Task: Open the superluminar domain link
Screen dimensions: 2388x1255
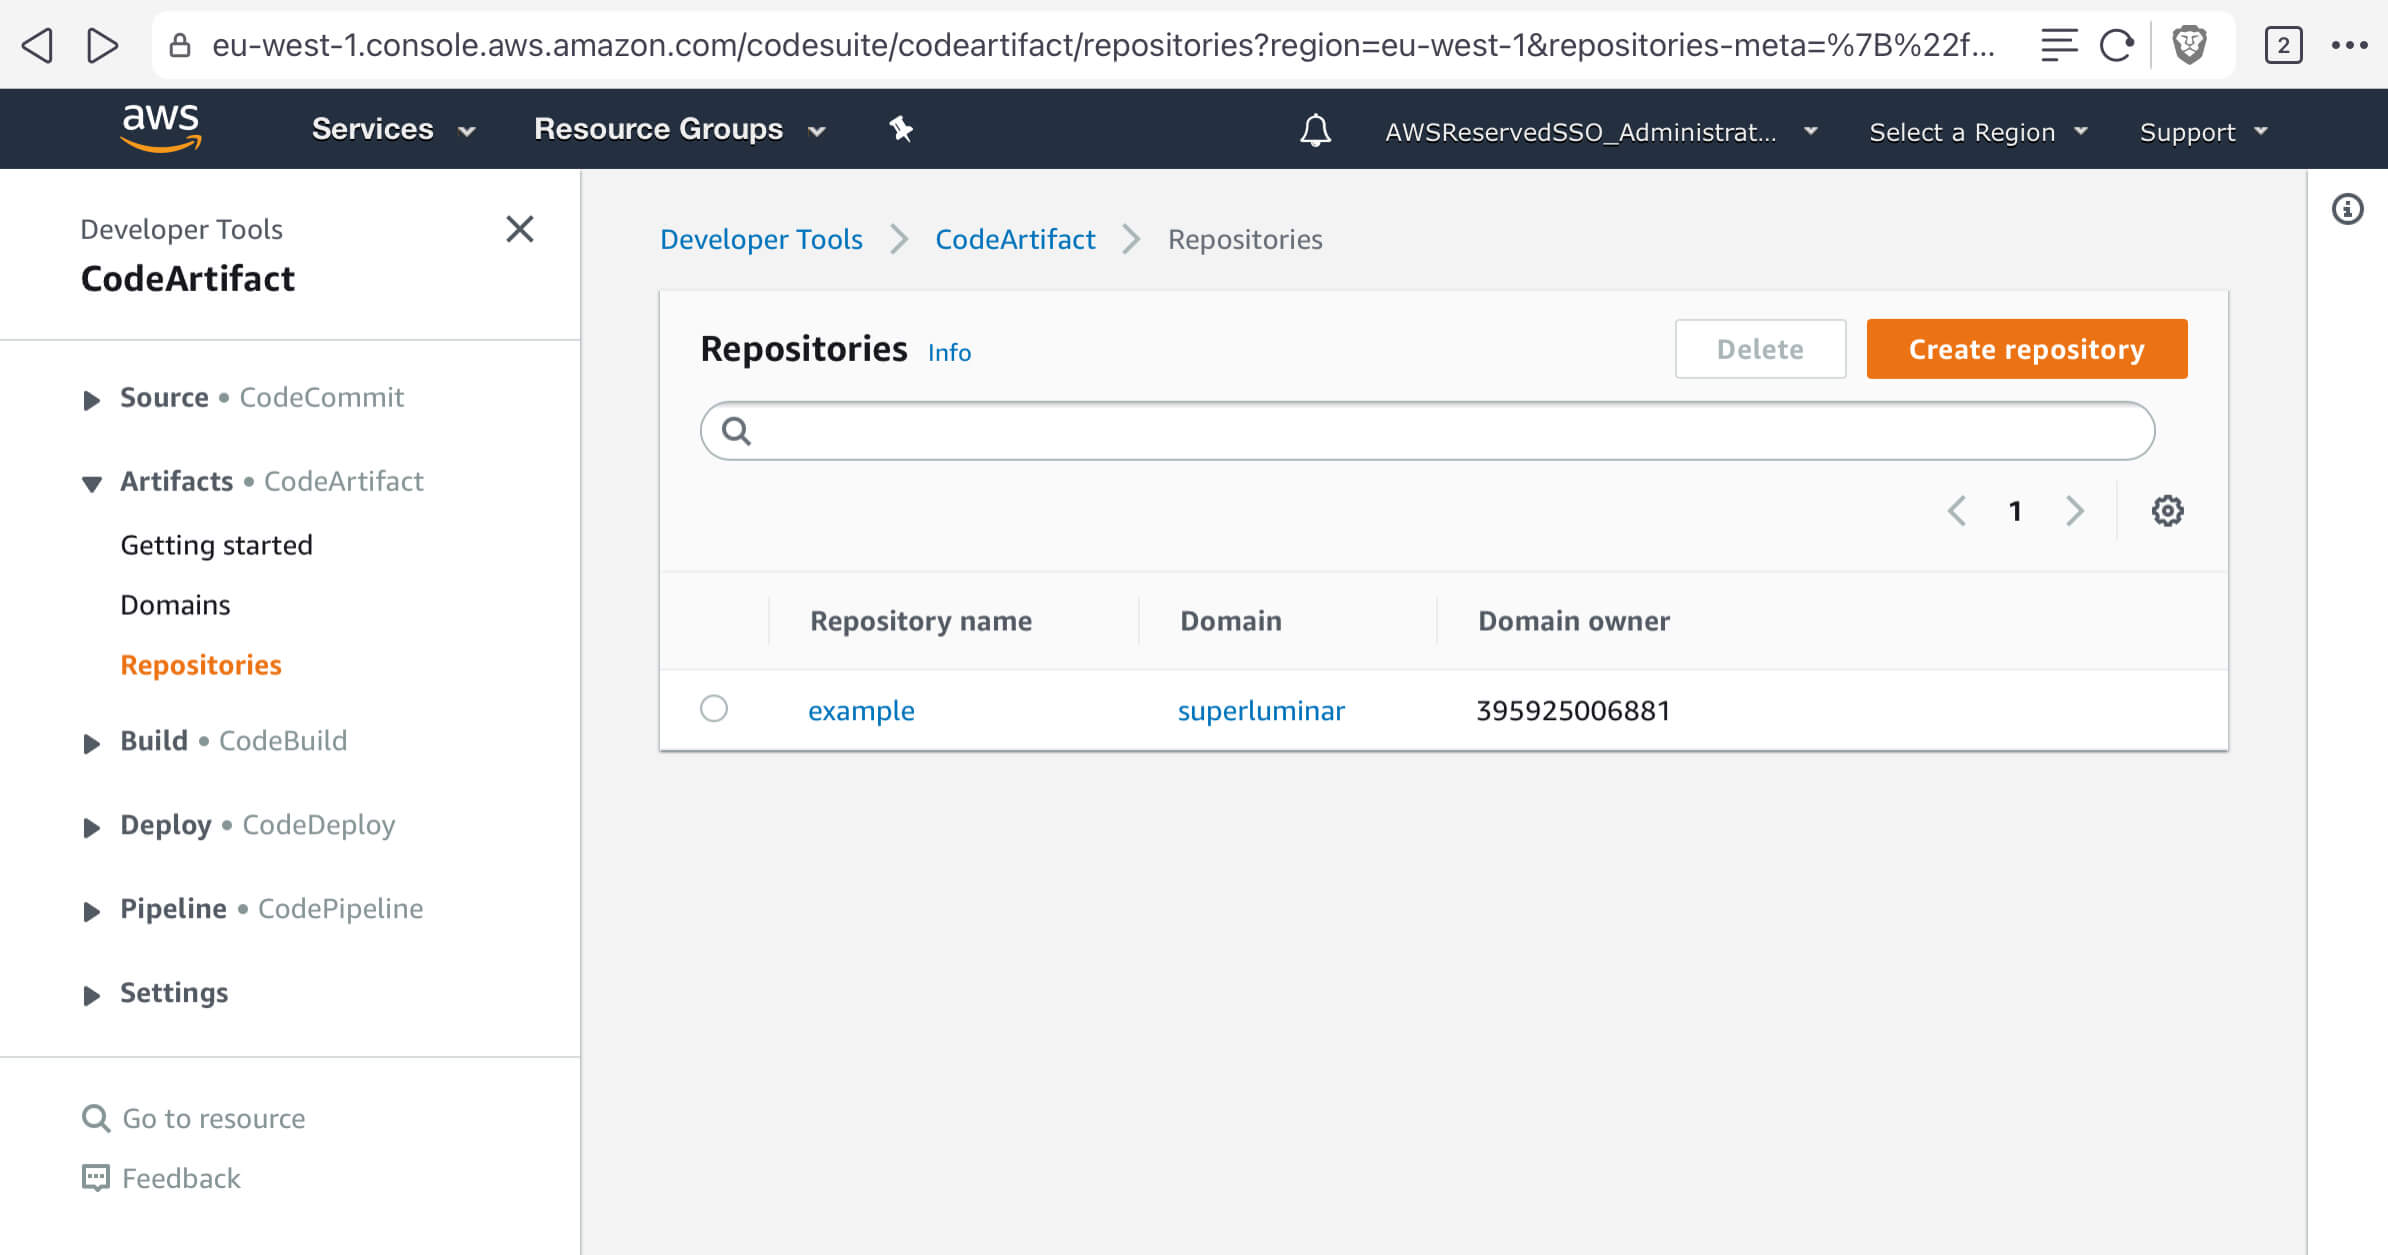Action: coord(1260,710)
